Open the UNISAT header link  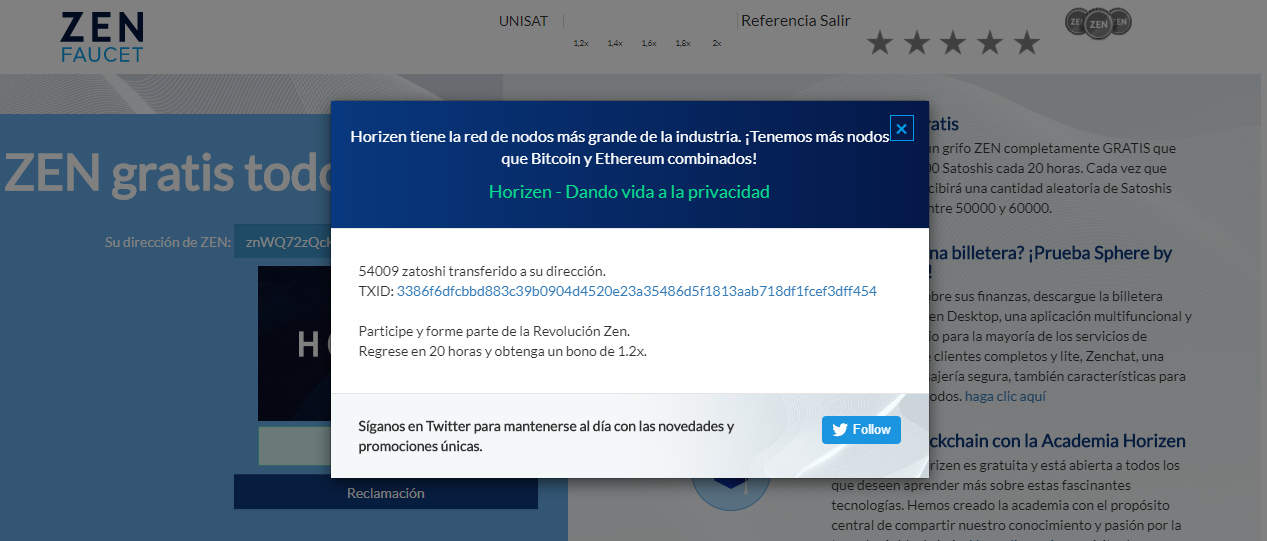524,21
